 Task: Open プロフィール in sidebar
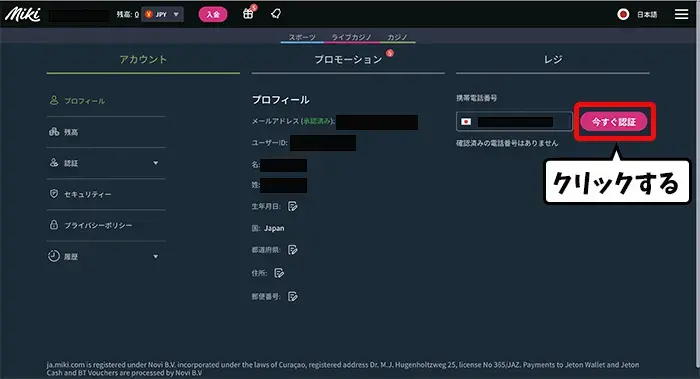(84, 101)
